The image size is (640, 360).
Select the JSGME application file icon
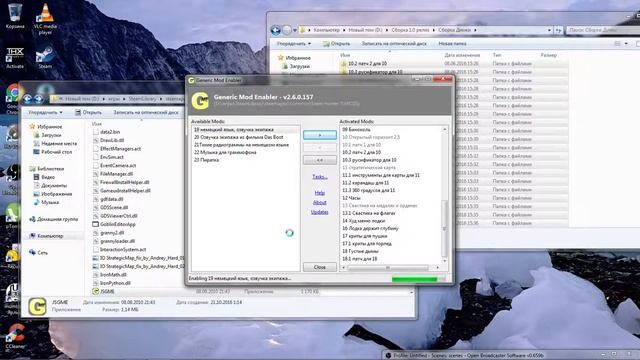[96, 291]
